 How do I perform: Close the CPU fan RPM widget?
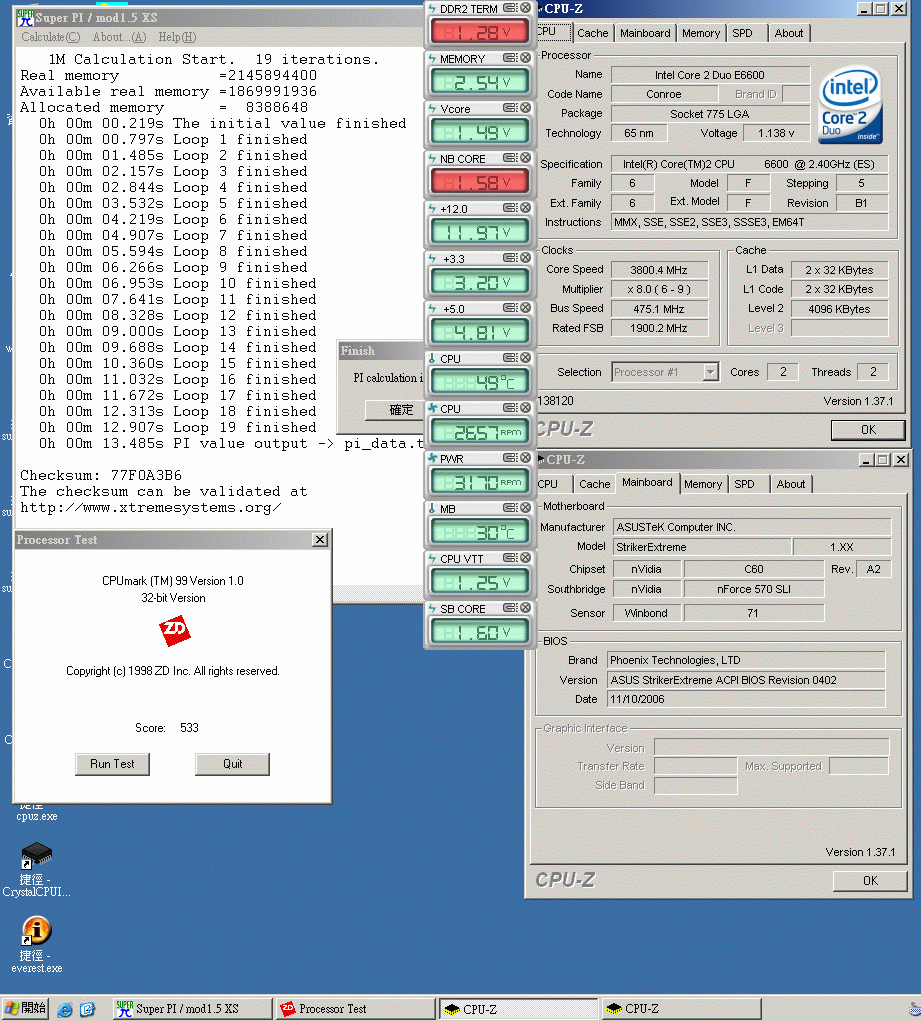[x=525, y=408]
